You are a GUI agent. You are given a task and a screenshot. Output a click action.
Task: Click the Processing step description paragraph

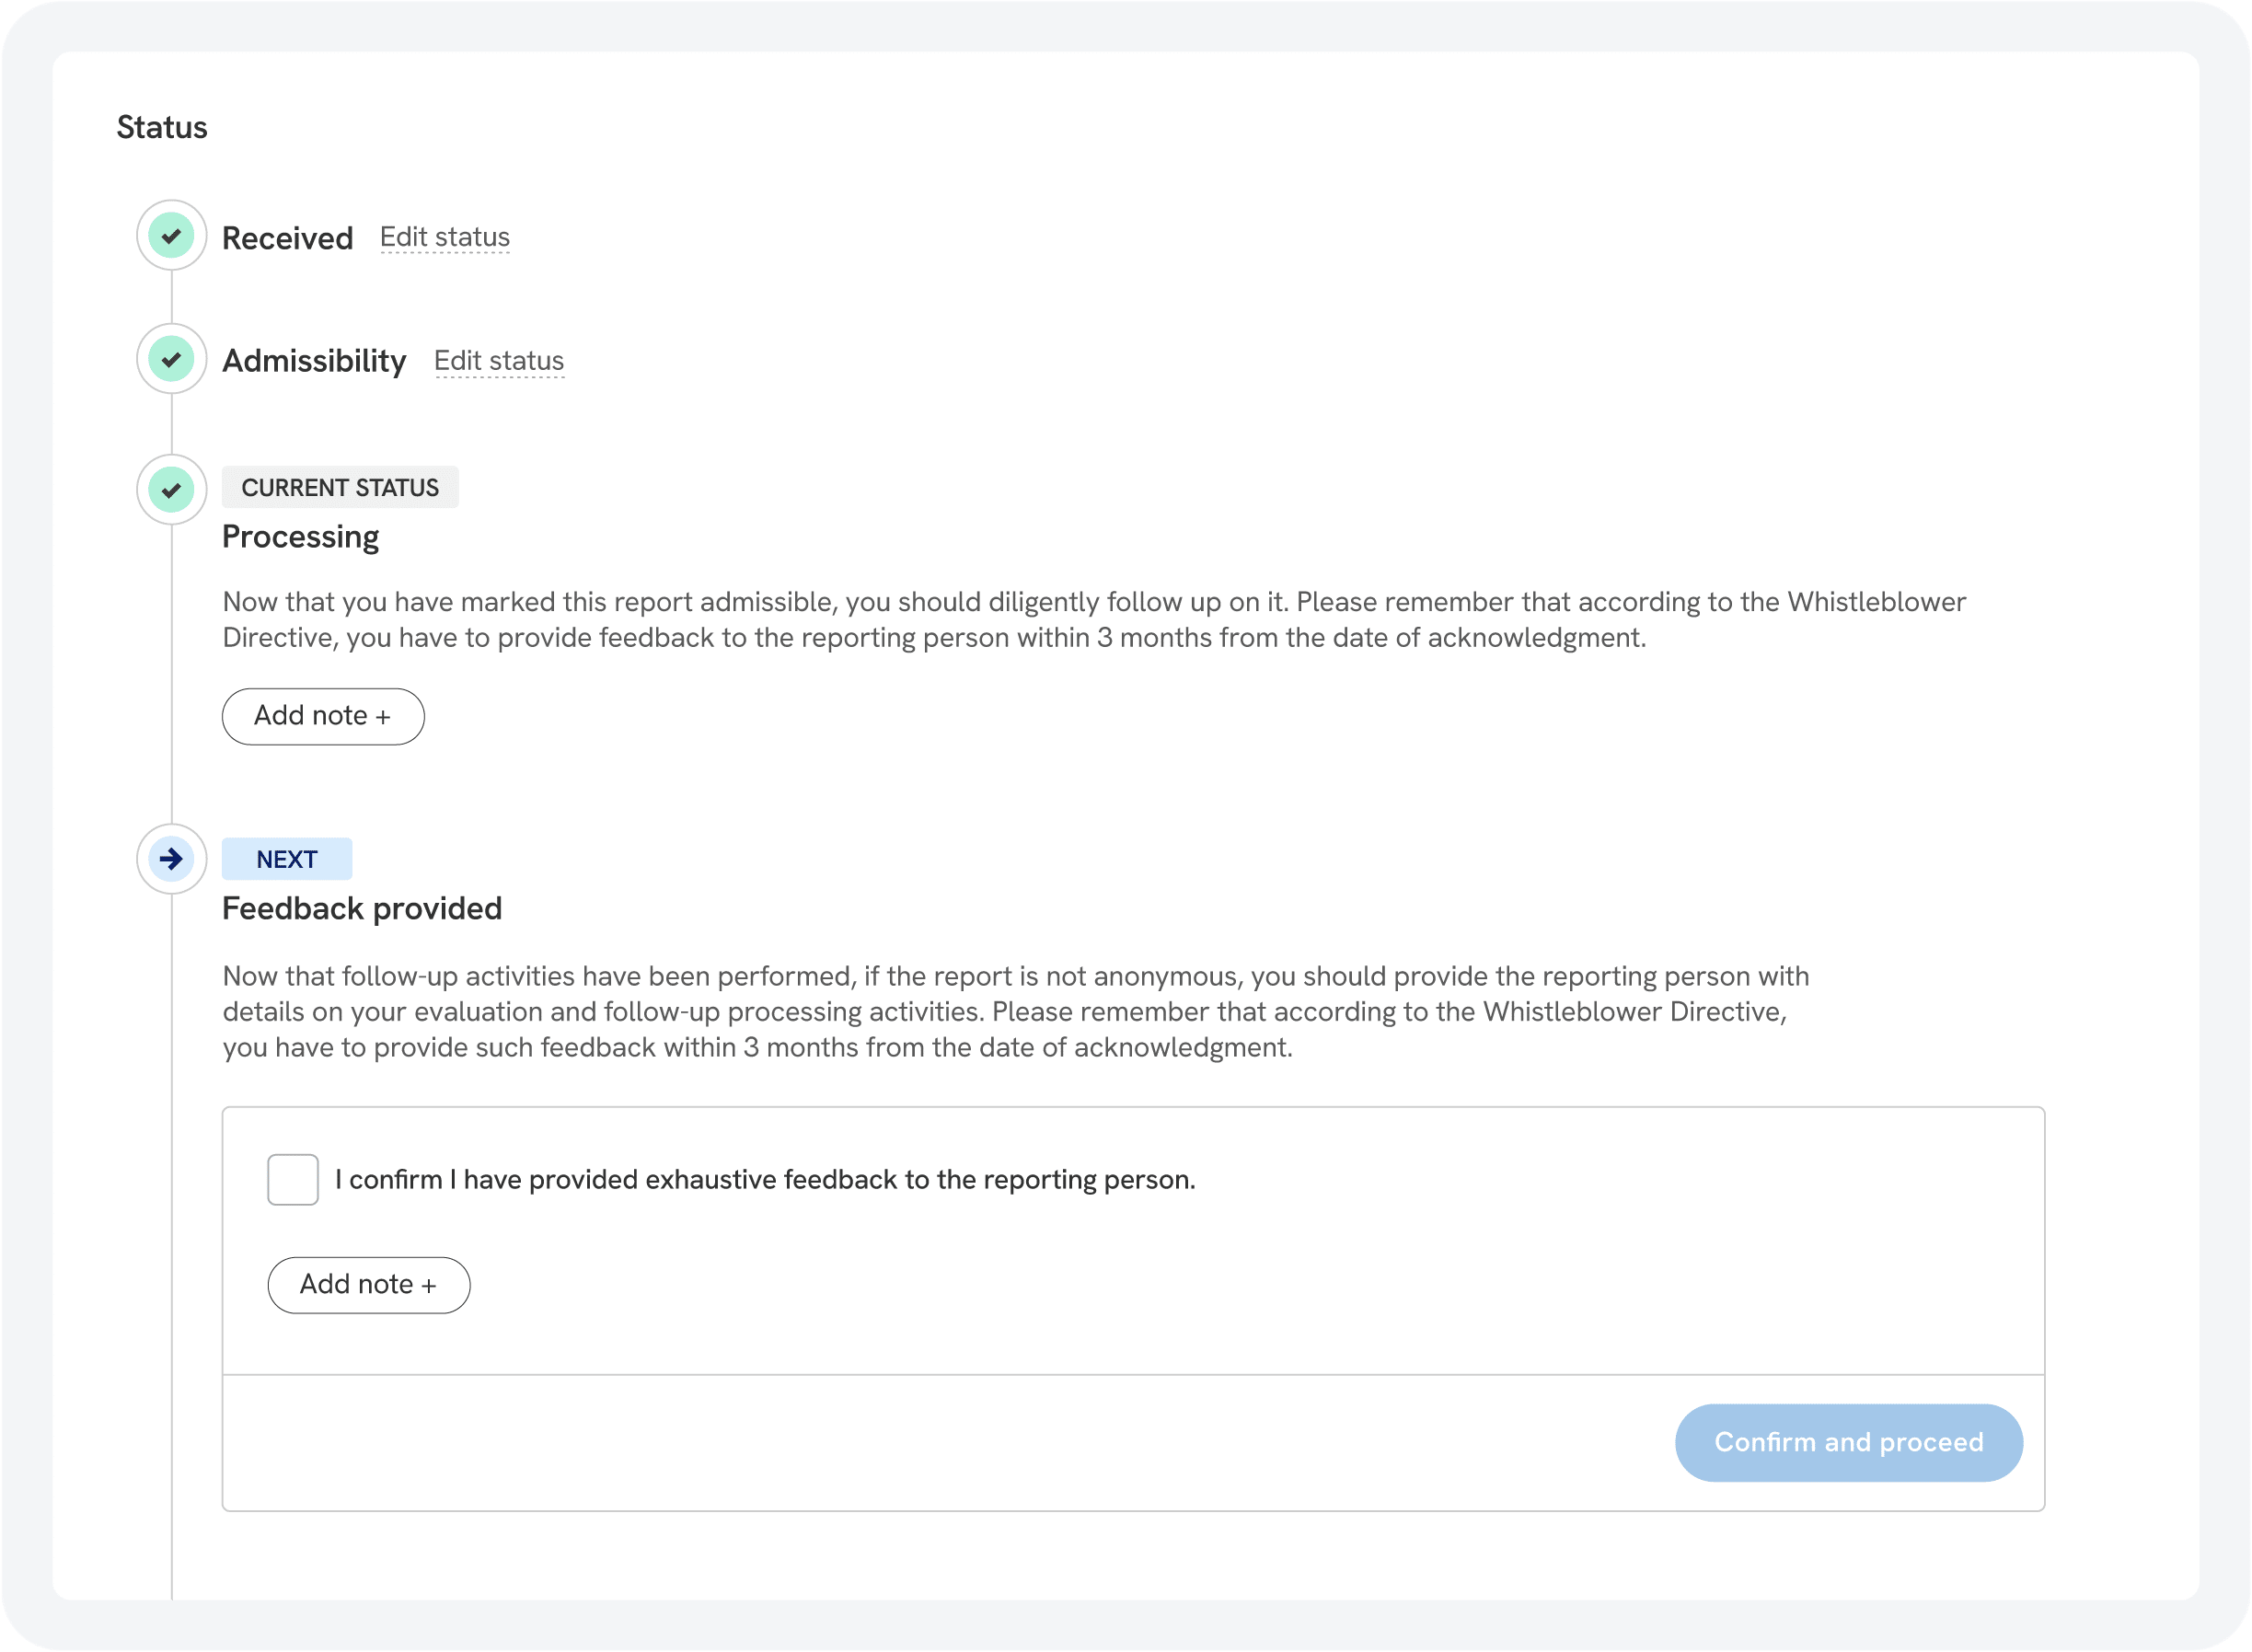[1094, 620]
